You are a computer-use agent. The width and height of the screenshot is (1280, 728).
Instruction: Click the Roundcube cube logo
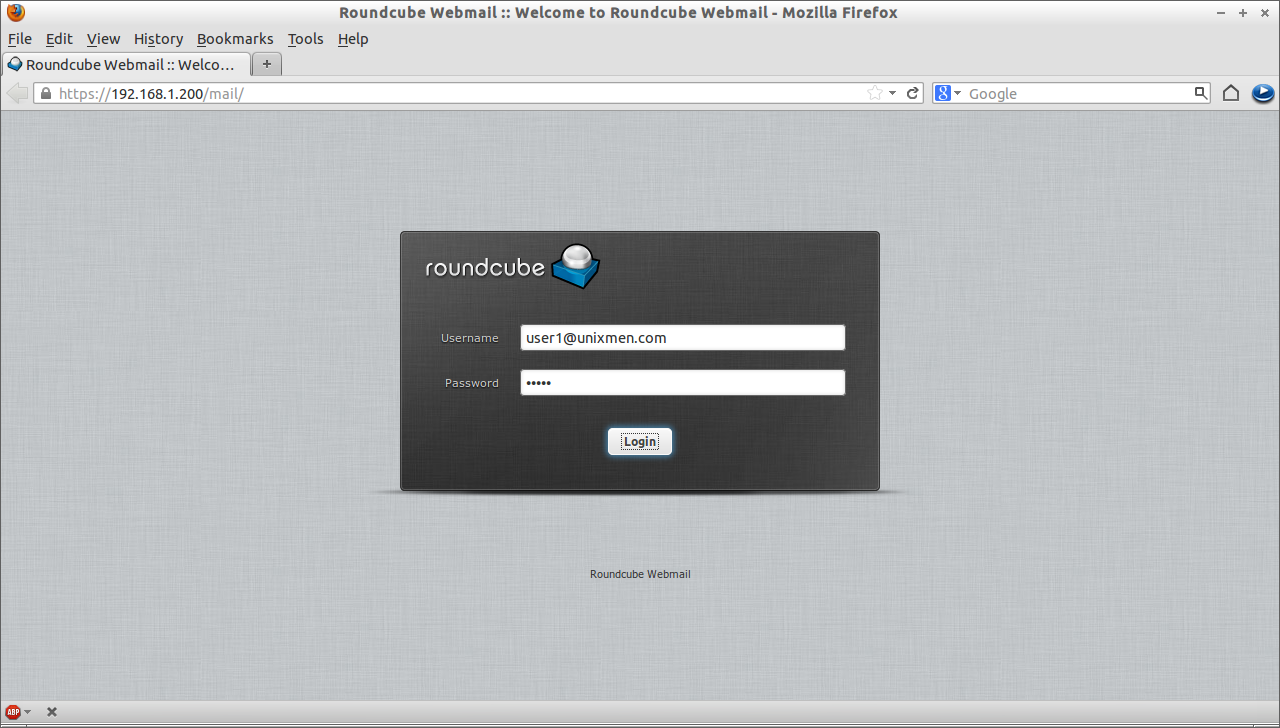point(575,266)
